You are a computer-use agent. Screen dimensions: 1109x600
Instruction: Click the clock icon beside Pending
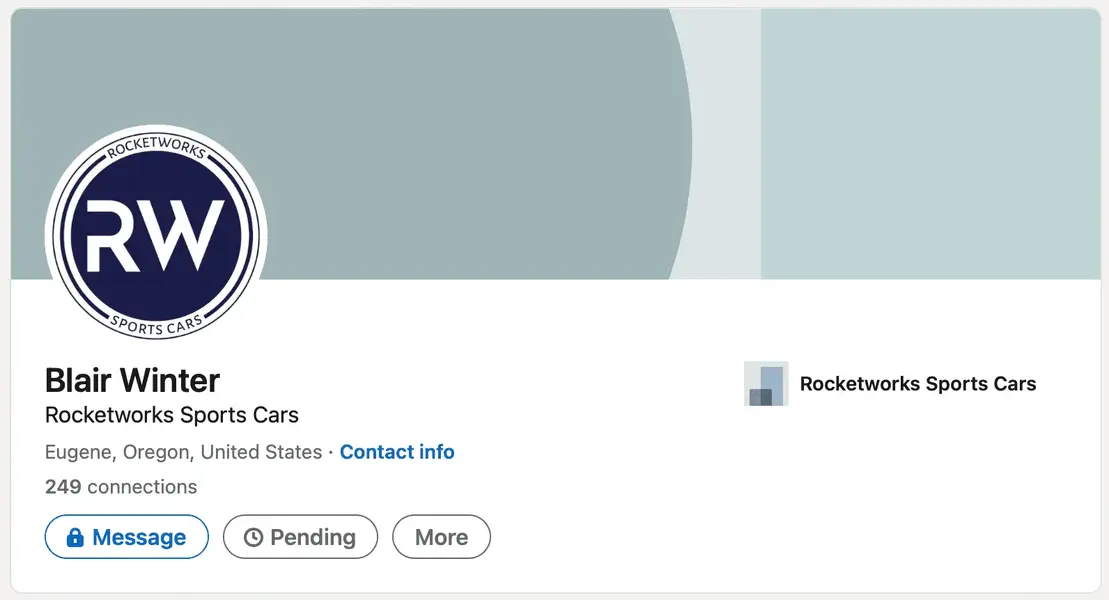click(x=253, y=538)
